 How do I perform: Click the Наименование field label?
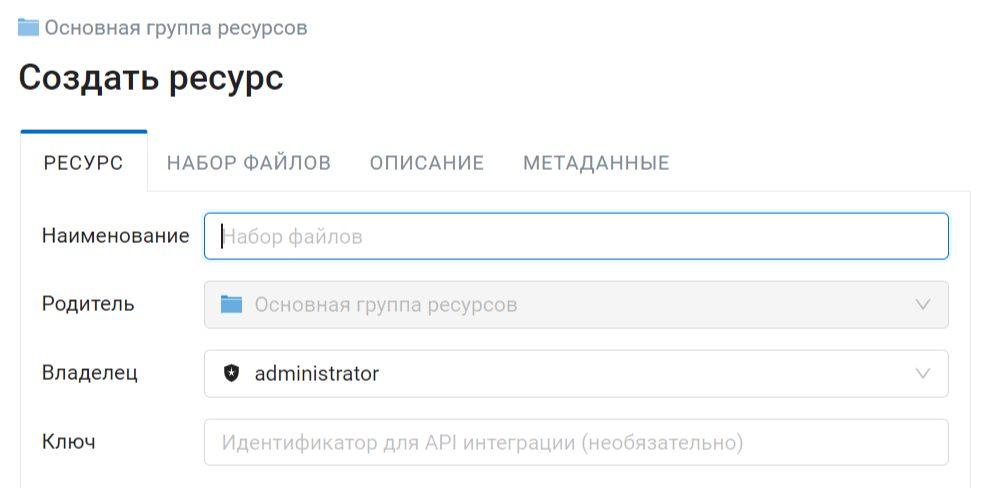point(115,236)
